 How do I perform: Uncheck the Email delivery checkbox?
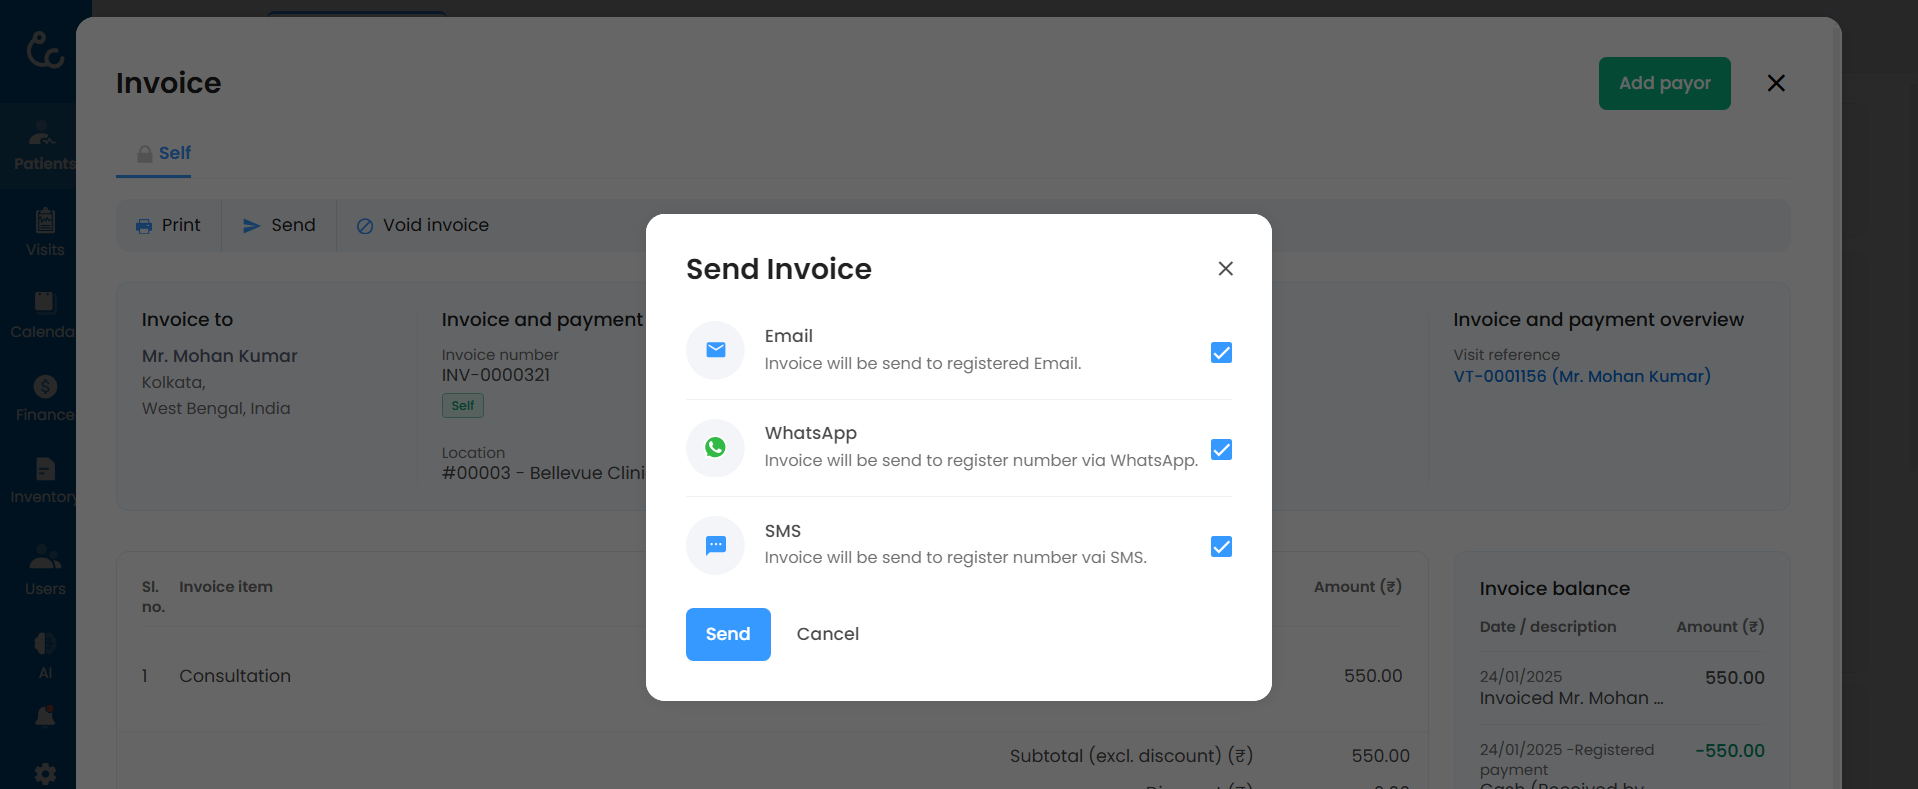coord(1221,353)
